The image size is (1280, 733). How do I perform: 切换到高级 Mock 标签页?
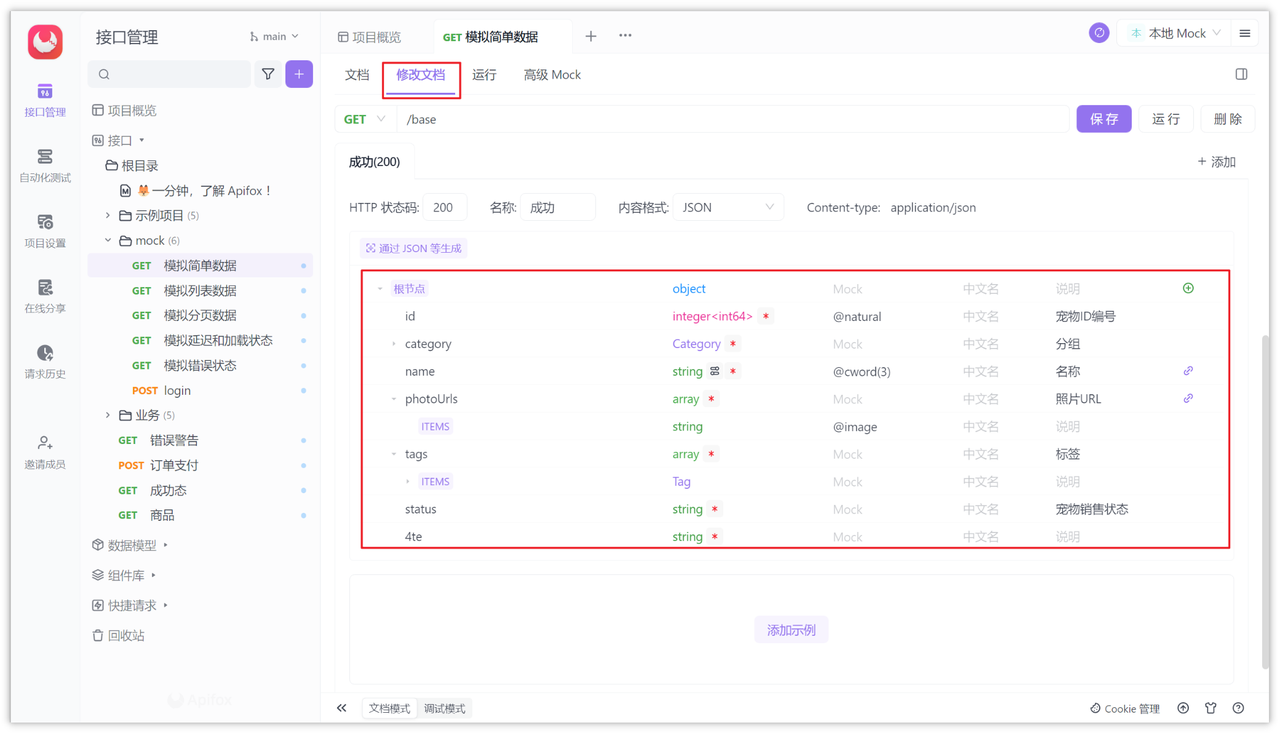[551, 74]
